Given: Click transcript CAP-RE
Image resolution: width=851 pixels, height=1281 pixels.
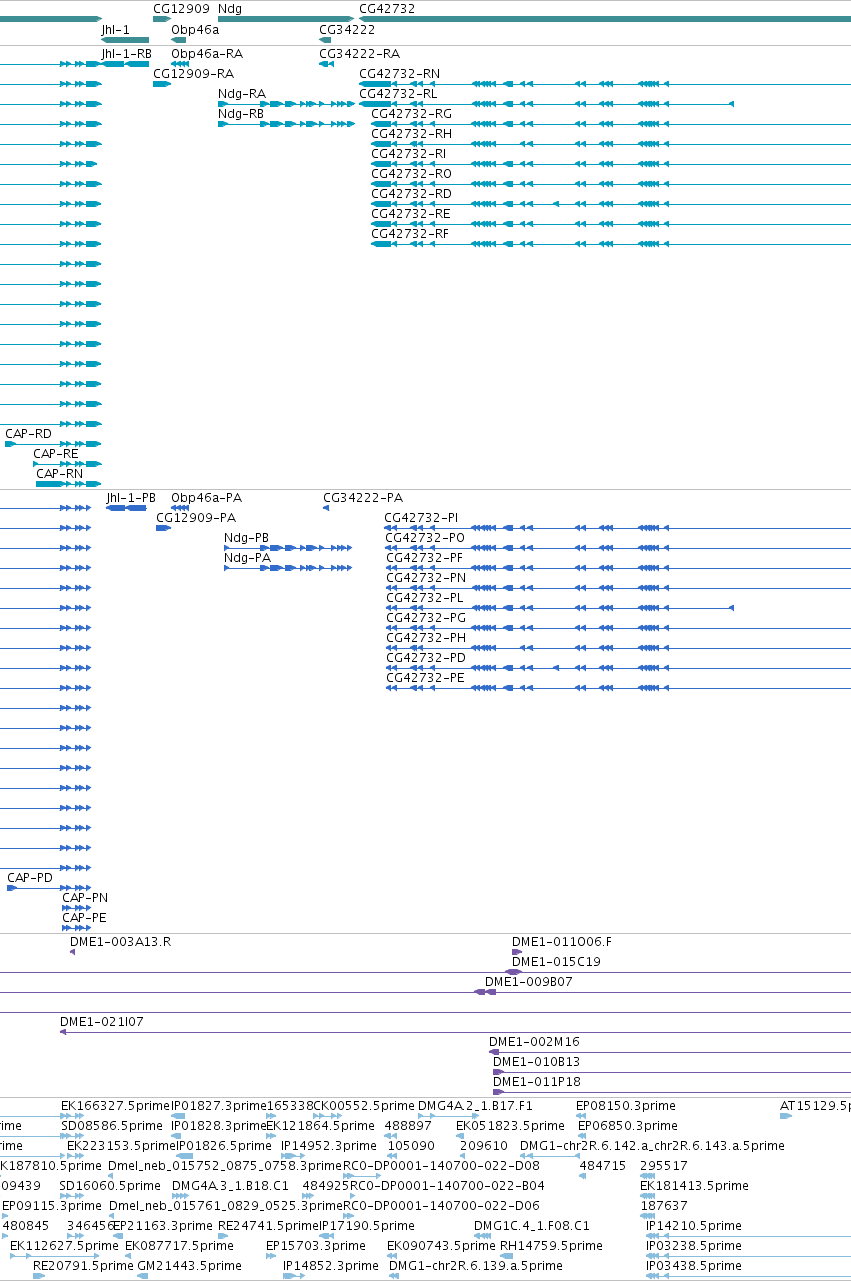Looking at the screenshot, I should pyautogui.click(x=56, y=453).
